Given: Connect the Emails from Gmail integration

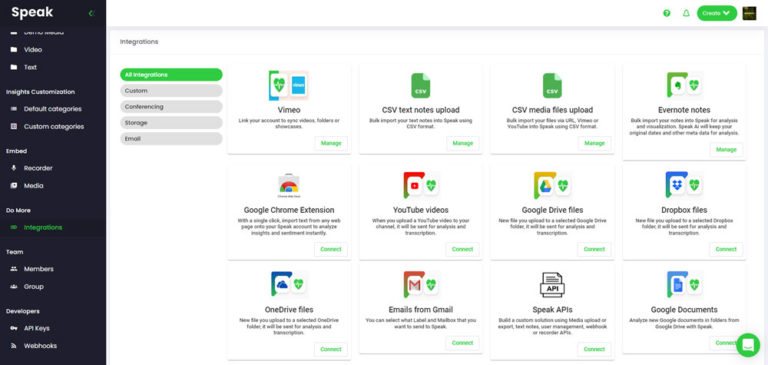Looking at the screenshot, I should (x=462, y=343).
